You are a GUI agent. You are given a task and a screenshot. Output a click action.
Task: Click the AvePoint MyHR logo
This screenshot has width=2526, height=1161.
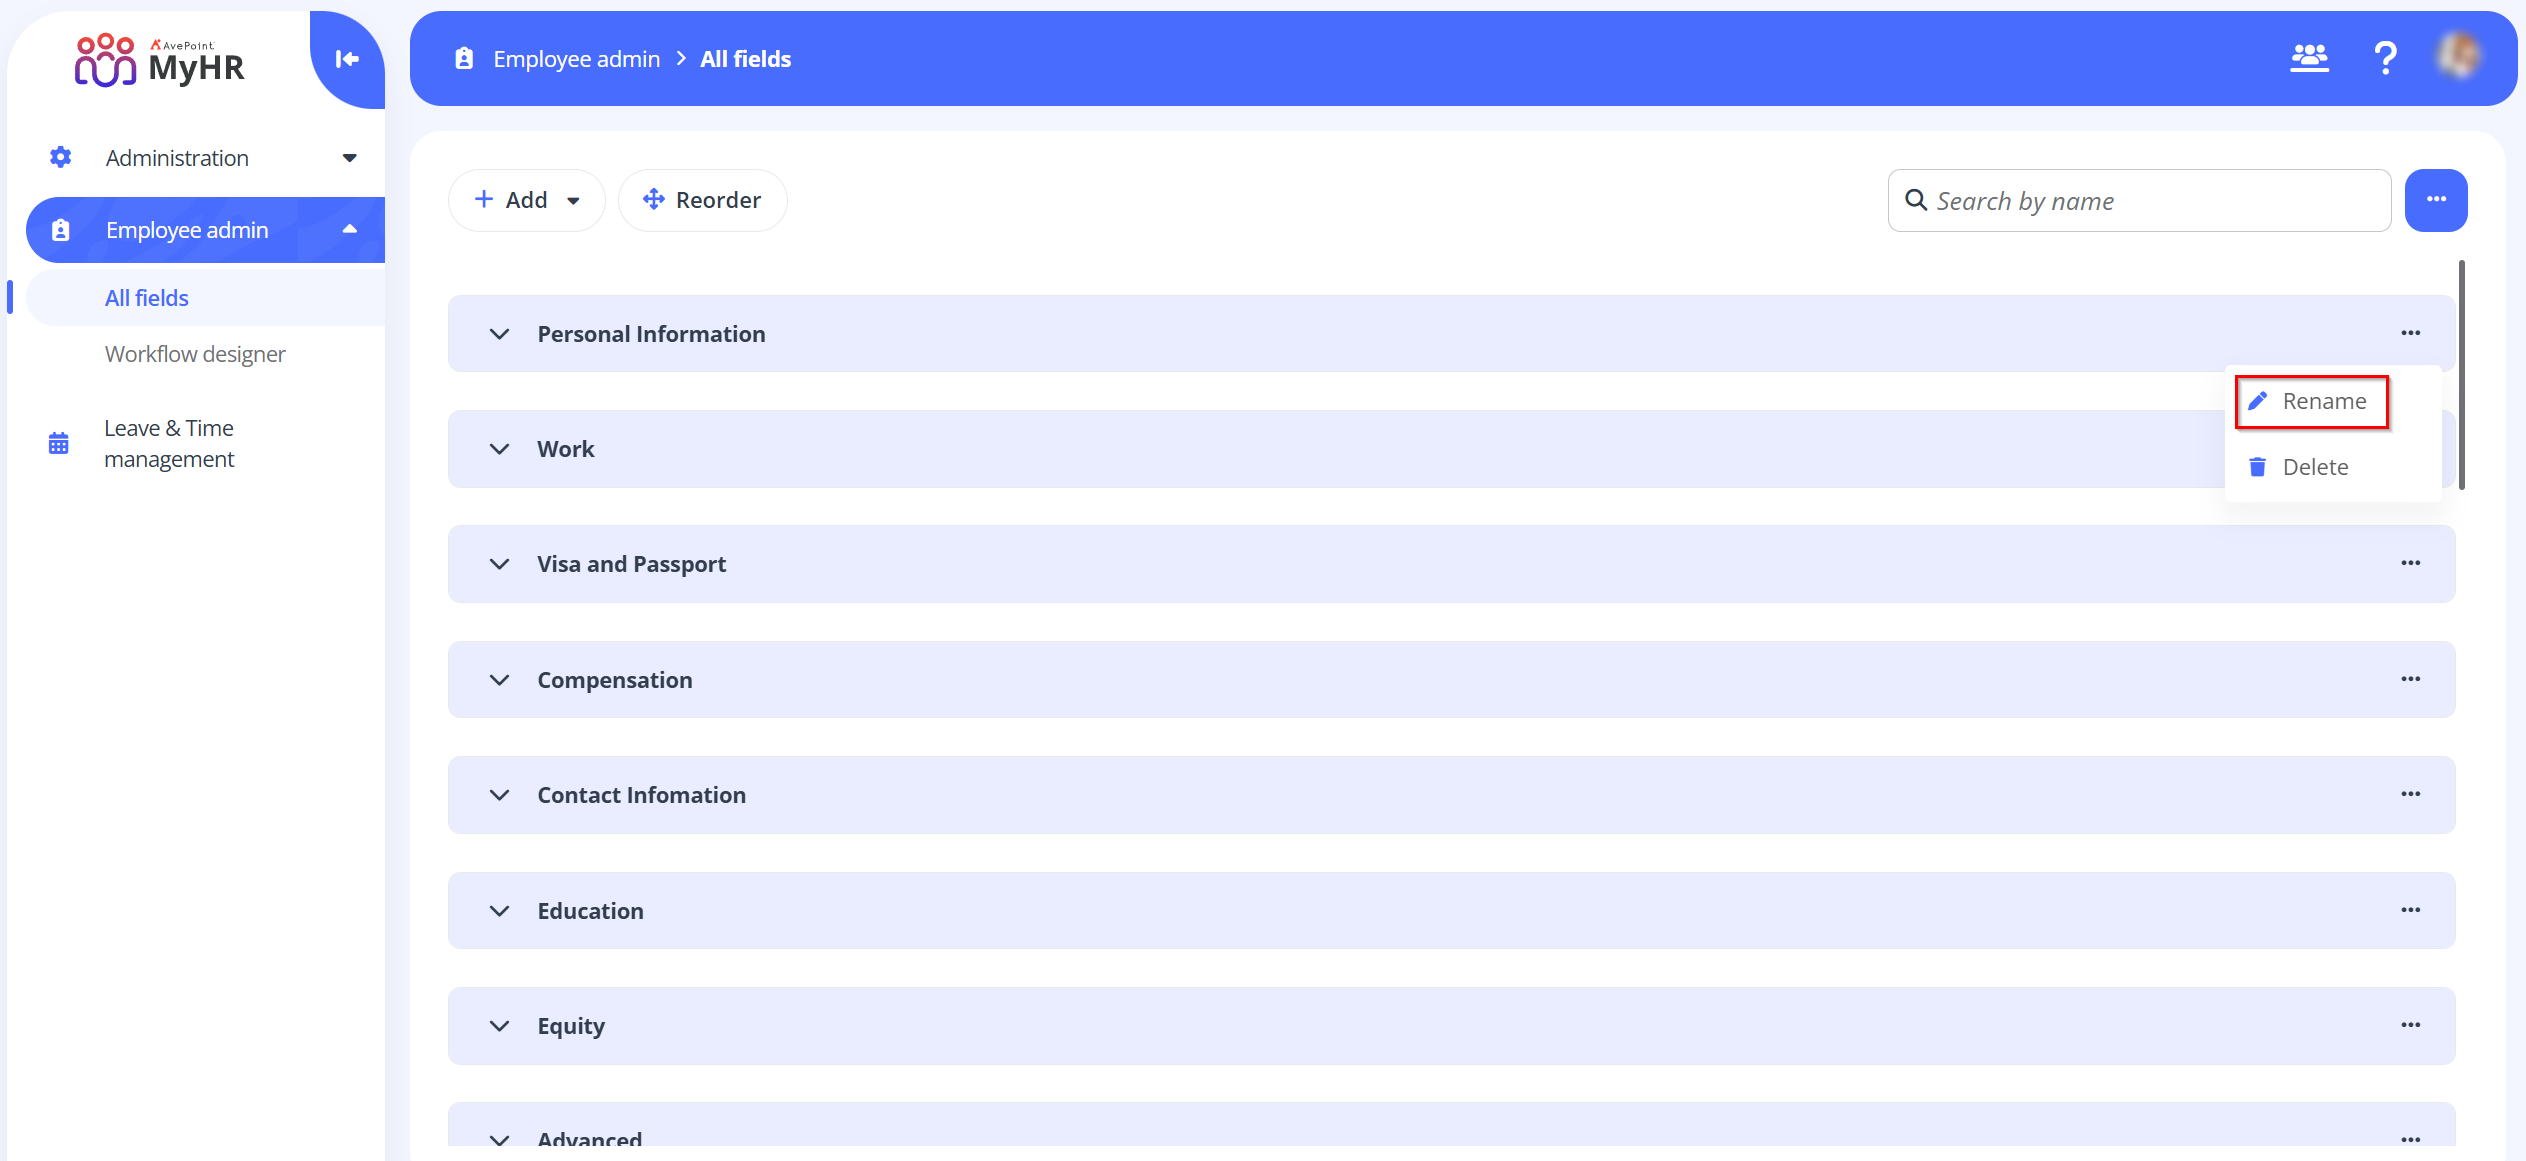pyautogui.click(x=160, y=60)
